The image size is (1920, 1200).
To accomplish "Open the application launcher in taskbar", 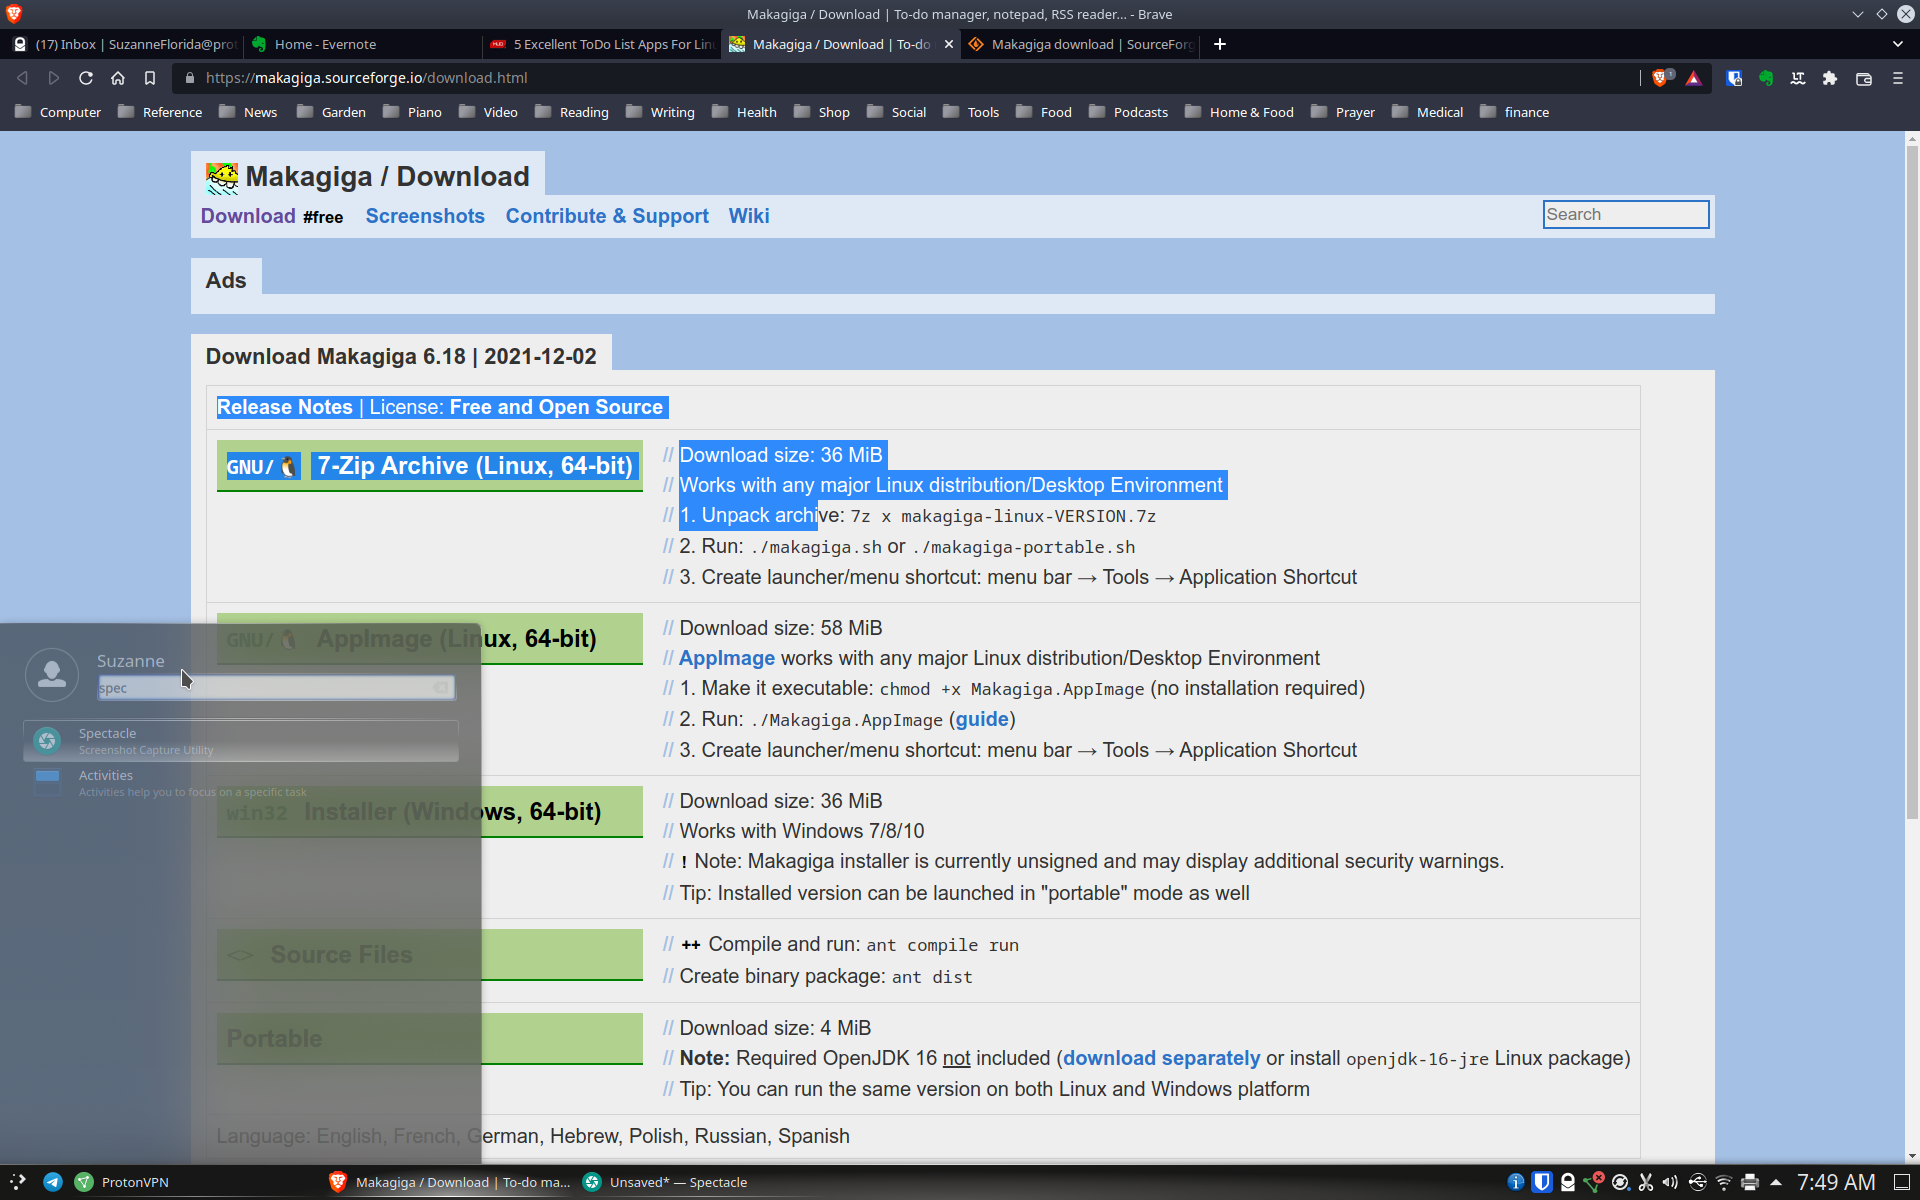I will click(x=18, y=1182).
